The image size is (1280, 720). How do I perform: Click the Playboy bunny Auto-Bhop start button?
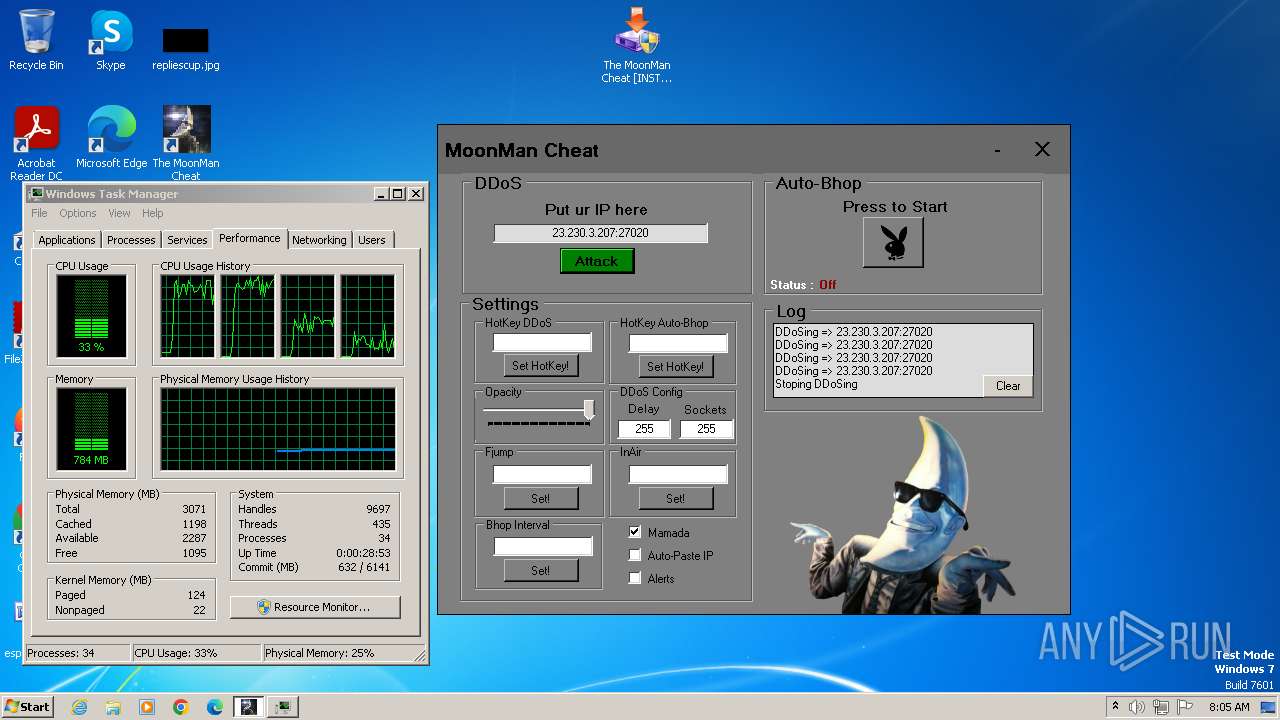coord(893,243)
